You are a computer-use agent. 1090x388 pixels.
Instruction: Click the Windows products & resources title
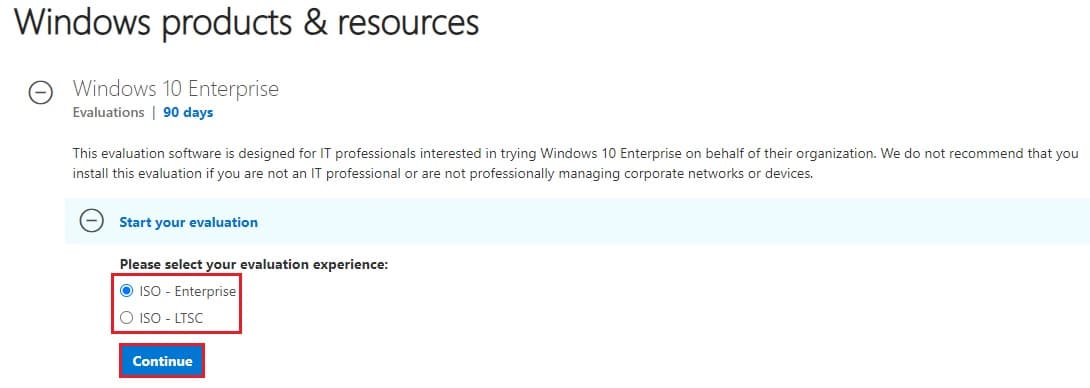click(x=247, y=22)
